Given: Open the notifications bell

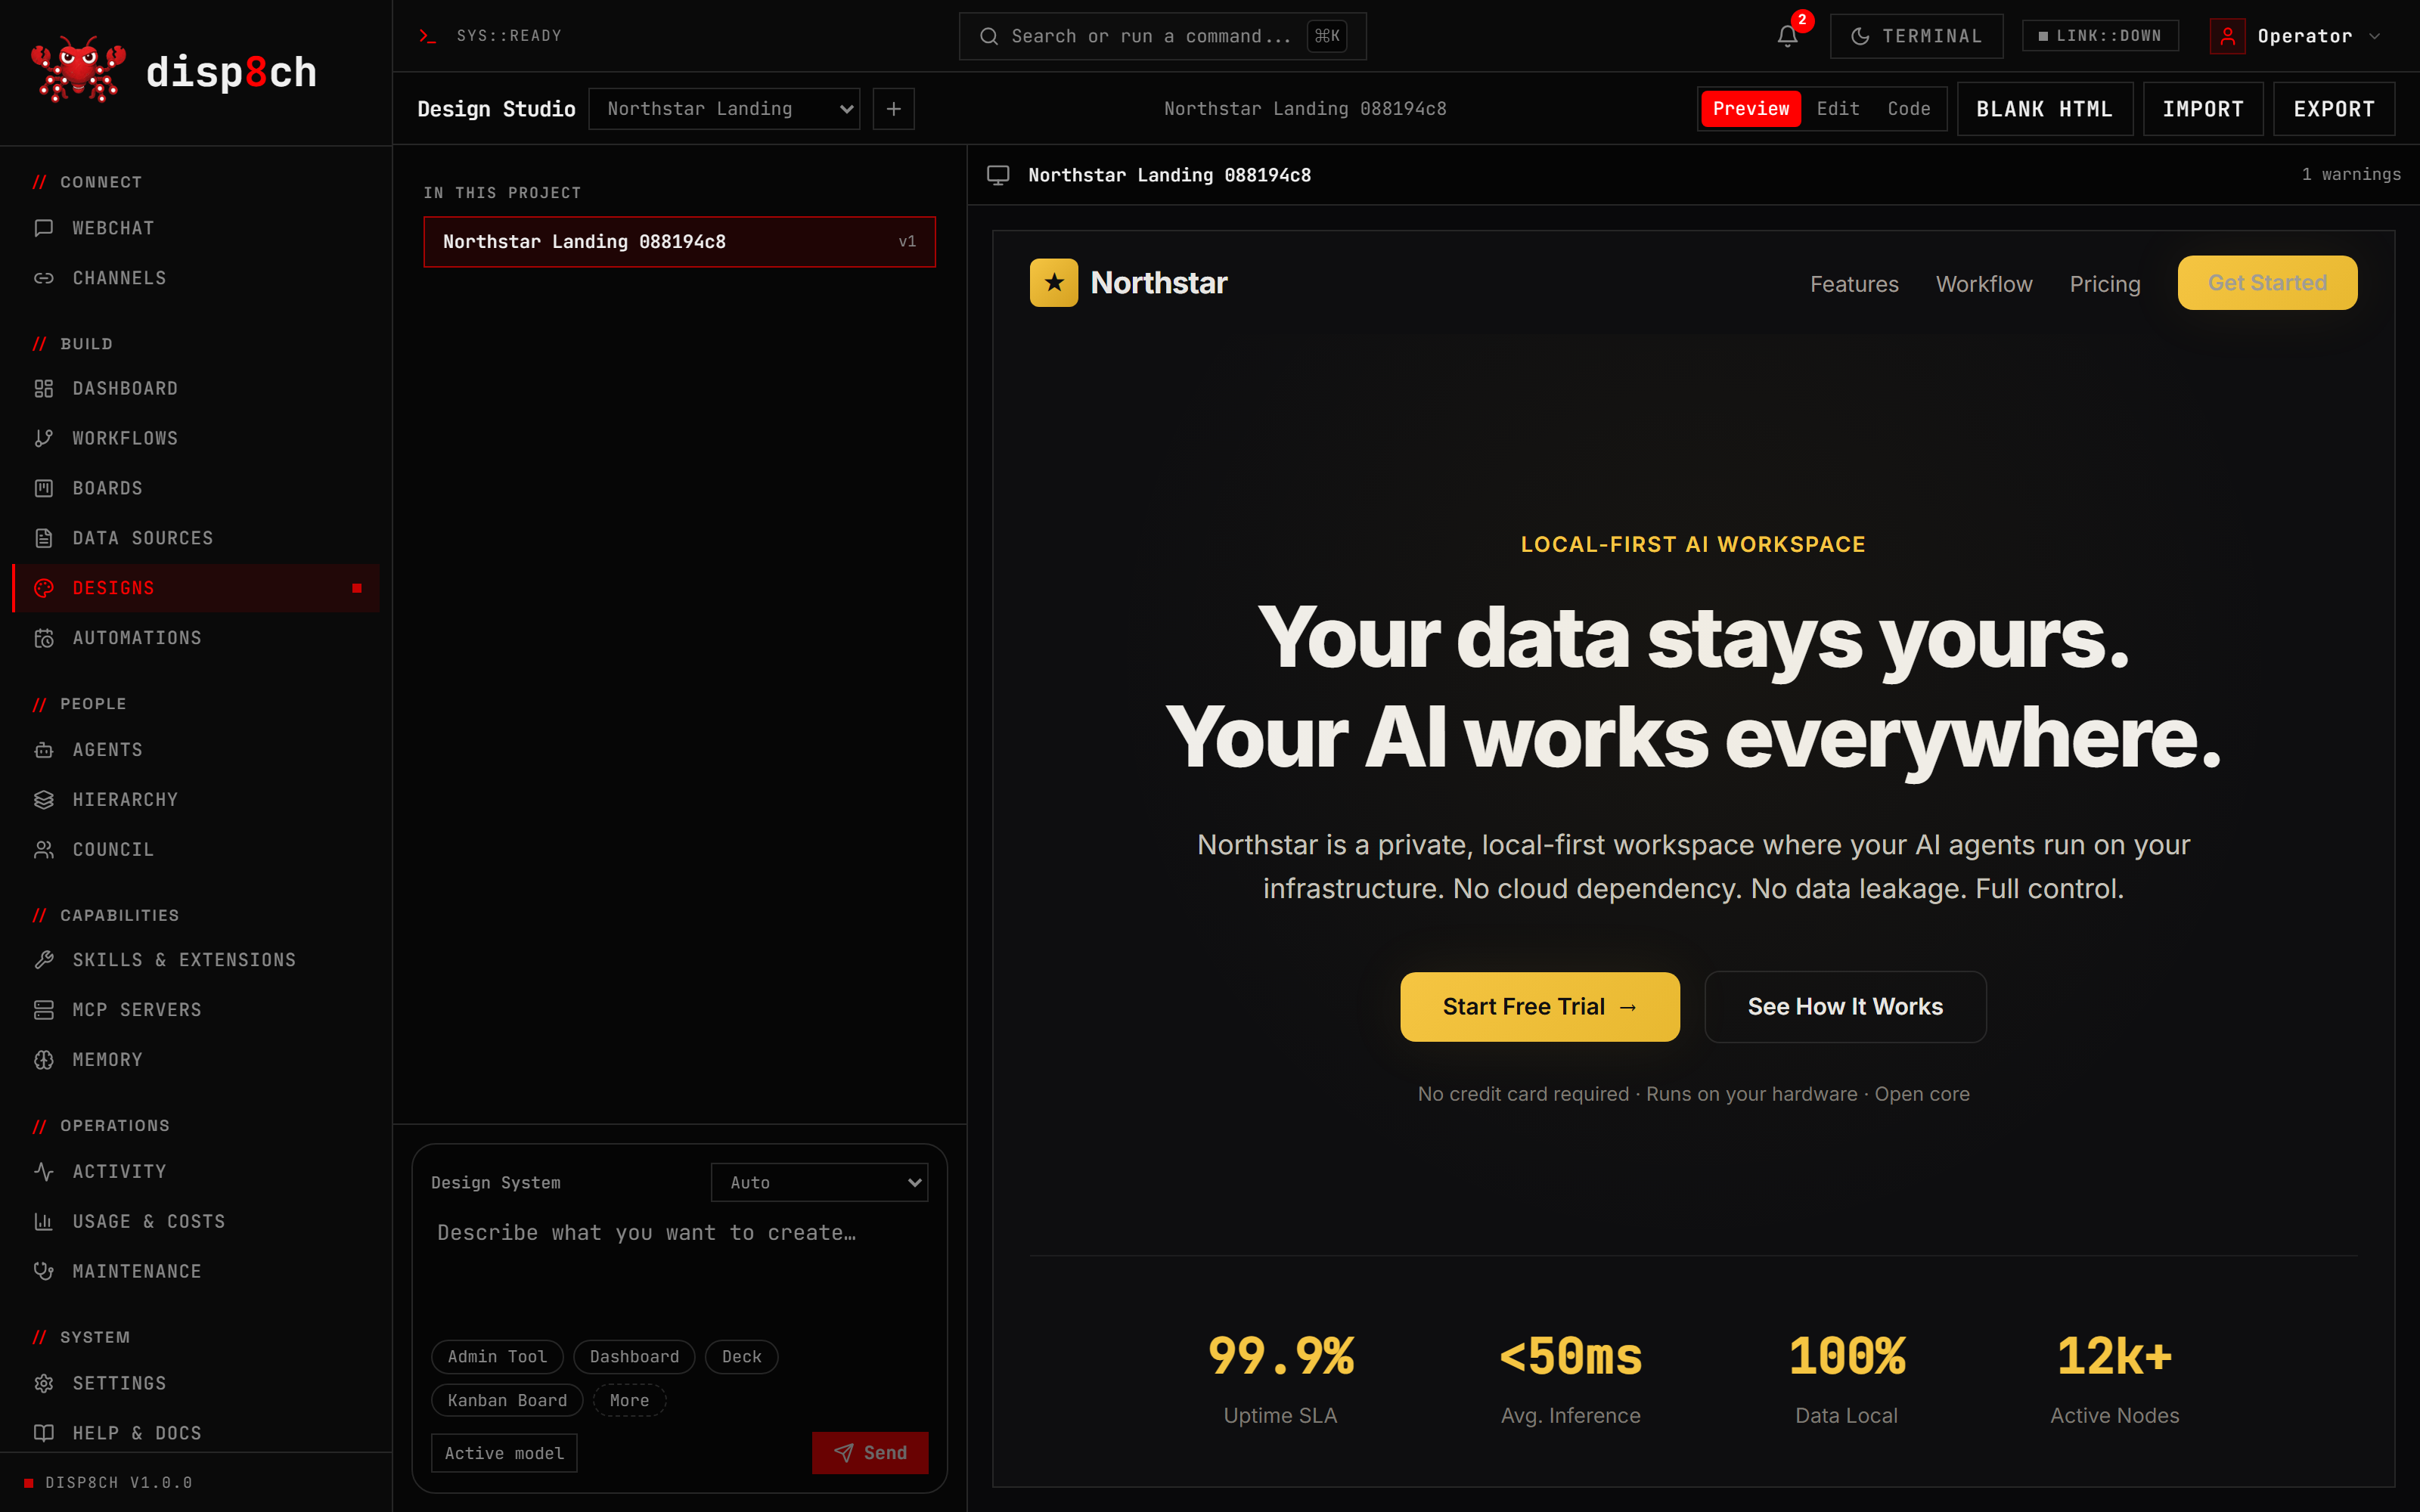Looking at the screenshot, I should click(x=1787, y=36).
